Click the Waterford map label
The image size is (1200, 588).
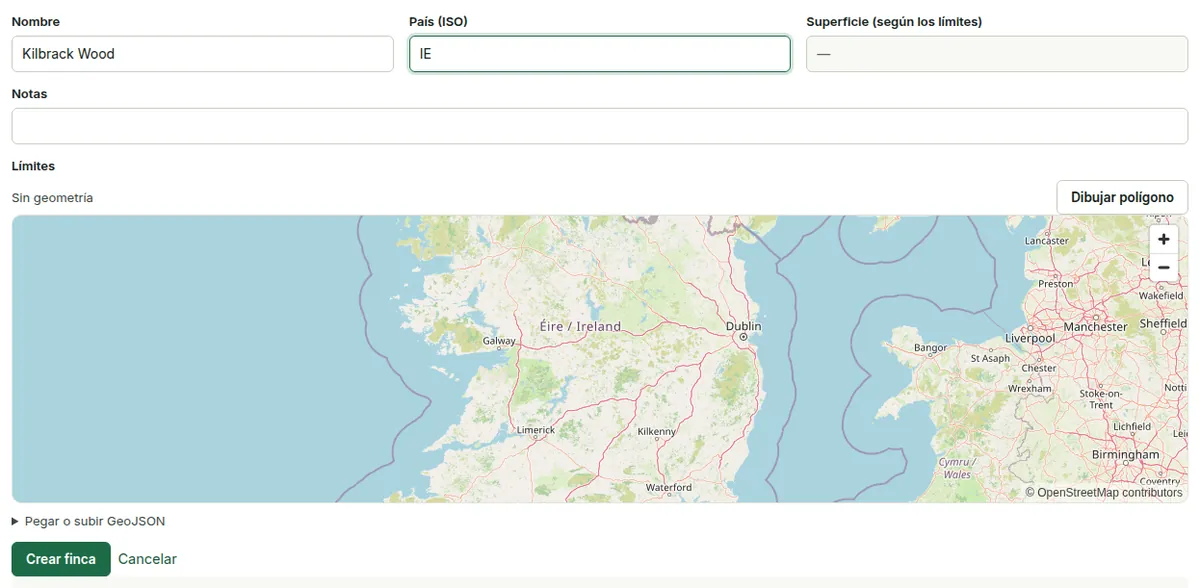(669, 487)
